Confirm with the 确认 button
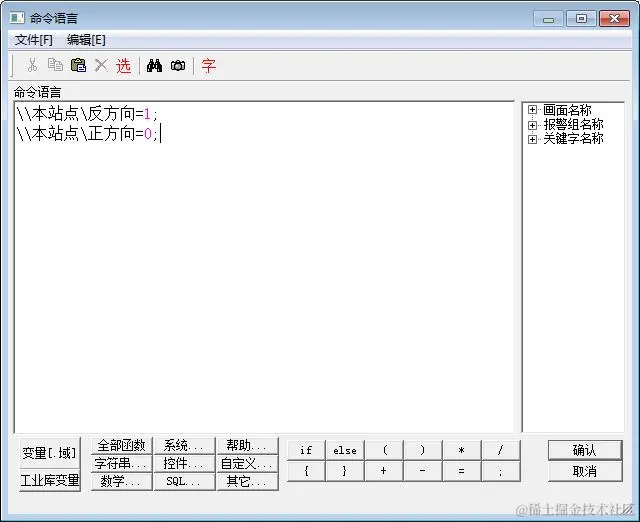Screen dimensions: 640x522 tap(585, 450)
